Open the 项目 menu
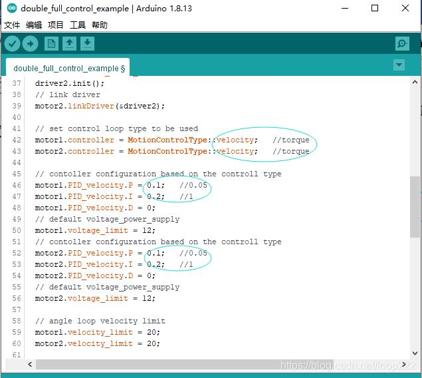The height and width of the screenshot is (378, 422). click(55, 25)
